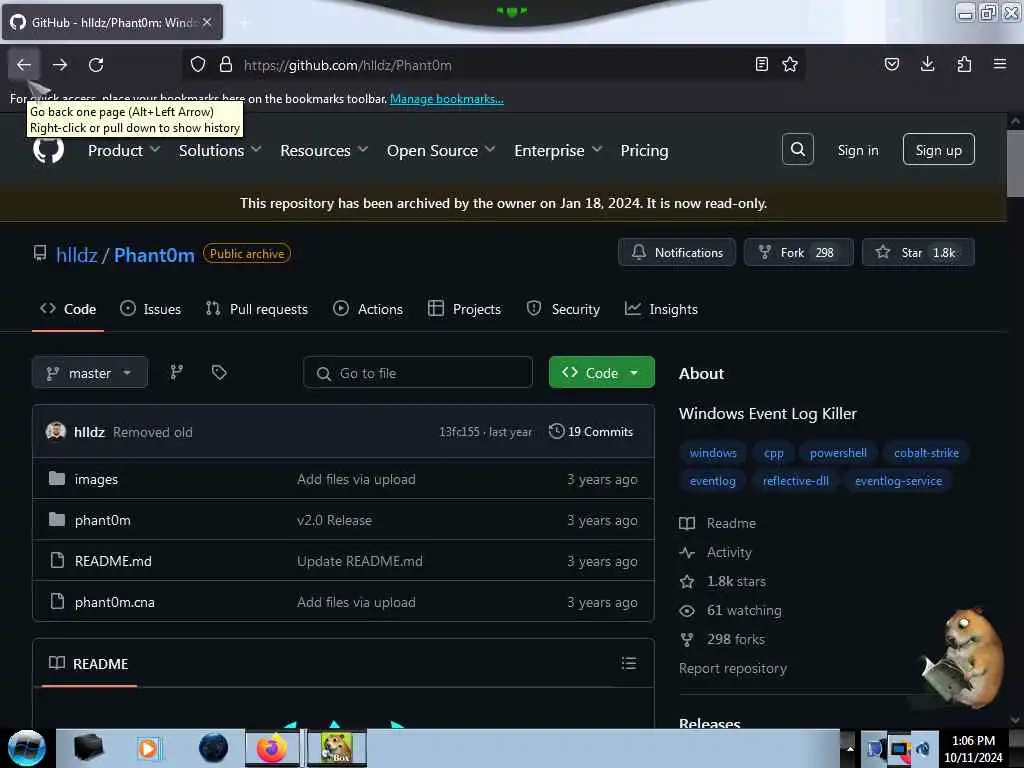Open the master branch dropdown
Screen dimensions: 1024x768
[90, 373]
